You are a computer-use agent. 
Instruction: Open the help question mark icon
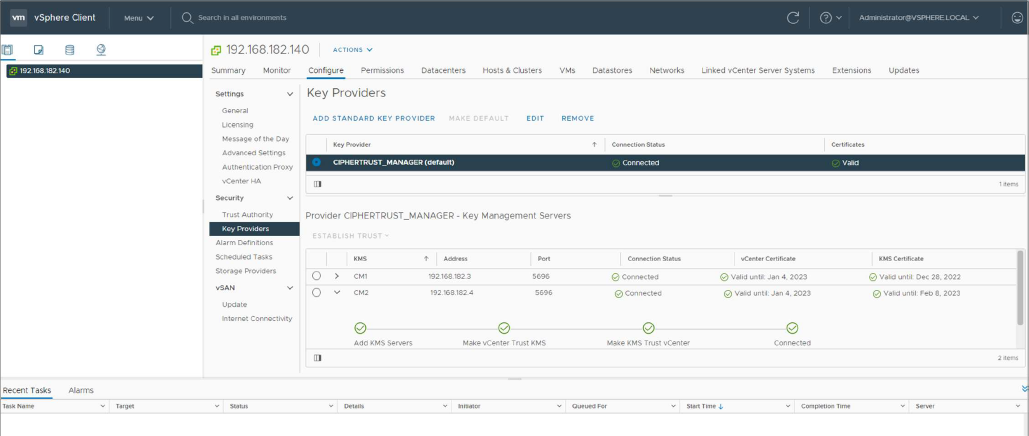[x=826, y=17]
